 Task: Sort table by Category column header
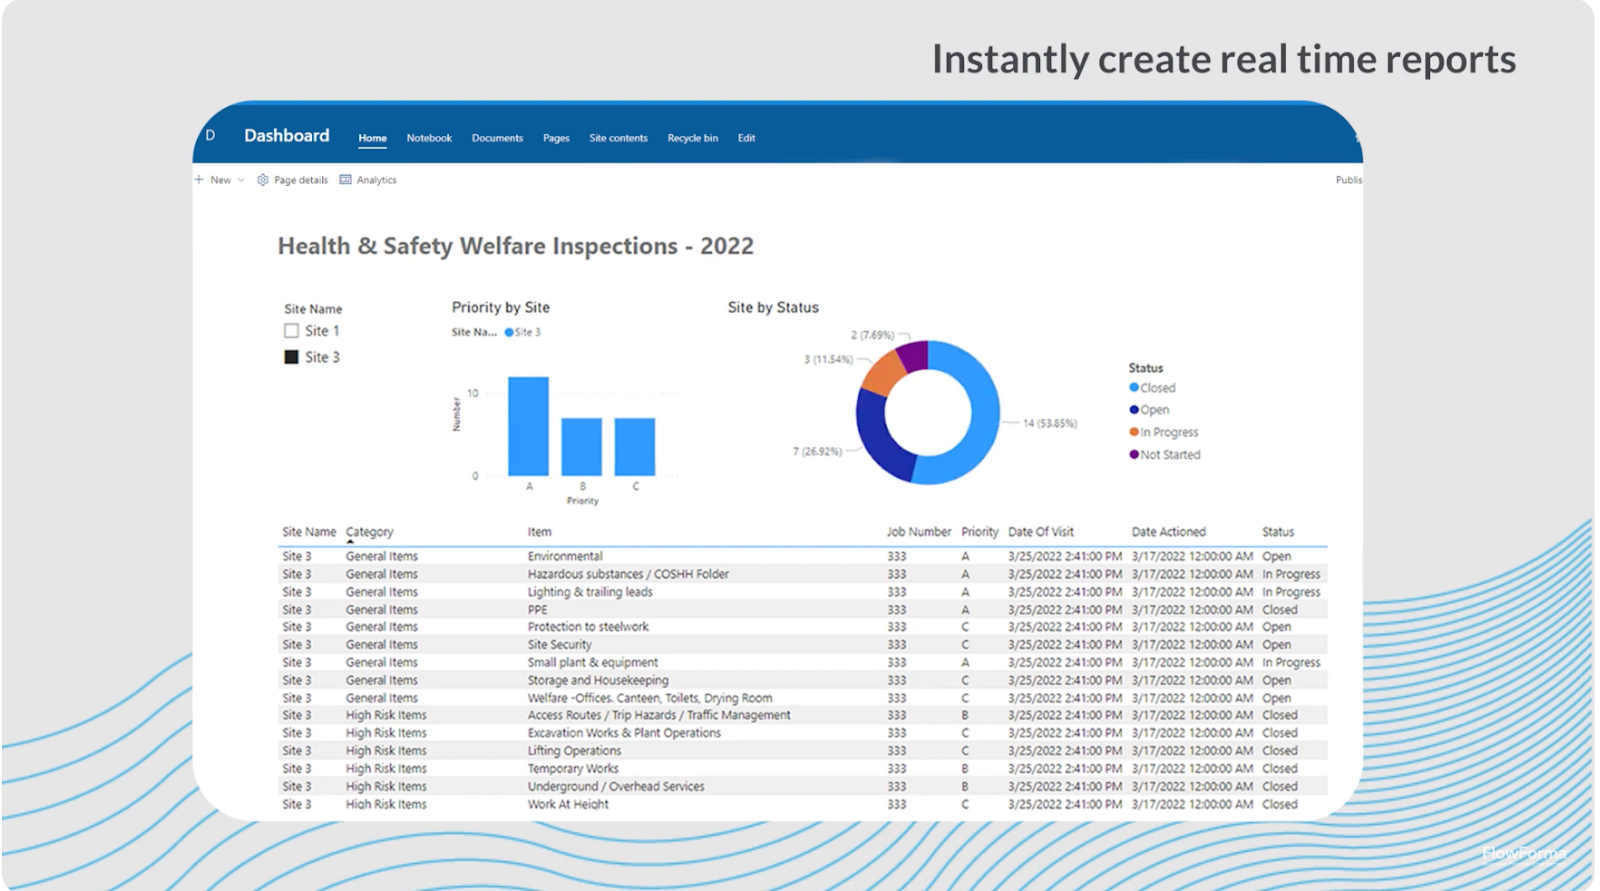(x=369, y=532)
